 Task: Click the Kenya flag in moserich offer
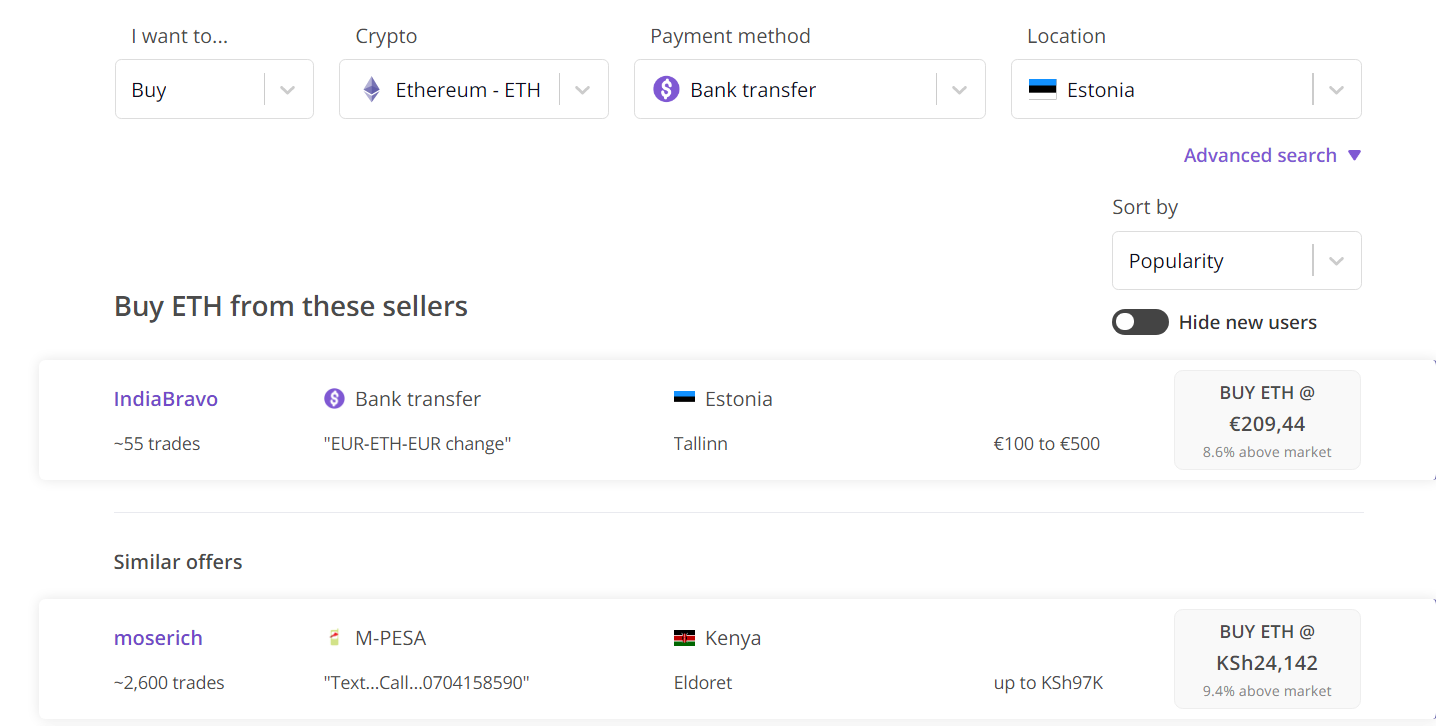(x=684, y=638)
